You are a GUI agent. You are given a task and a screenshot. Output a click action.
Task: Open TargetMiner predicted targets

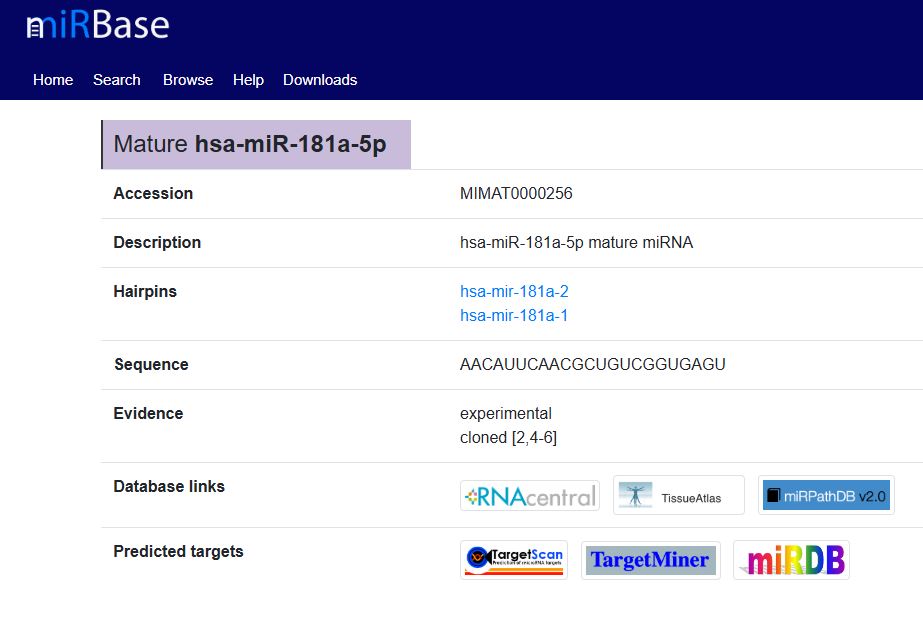[650, 560]
